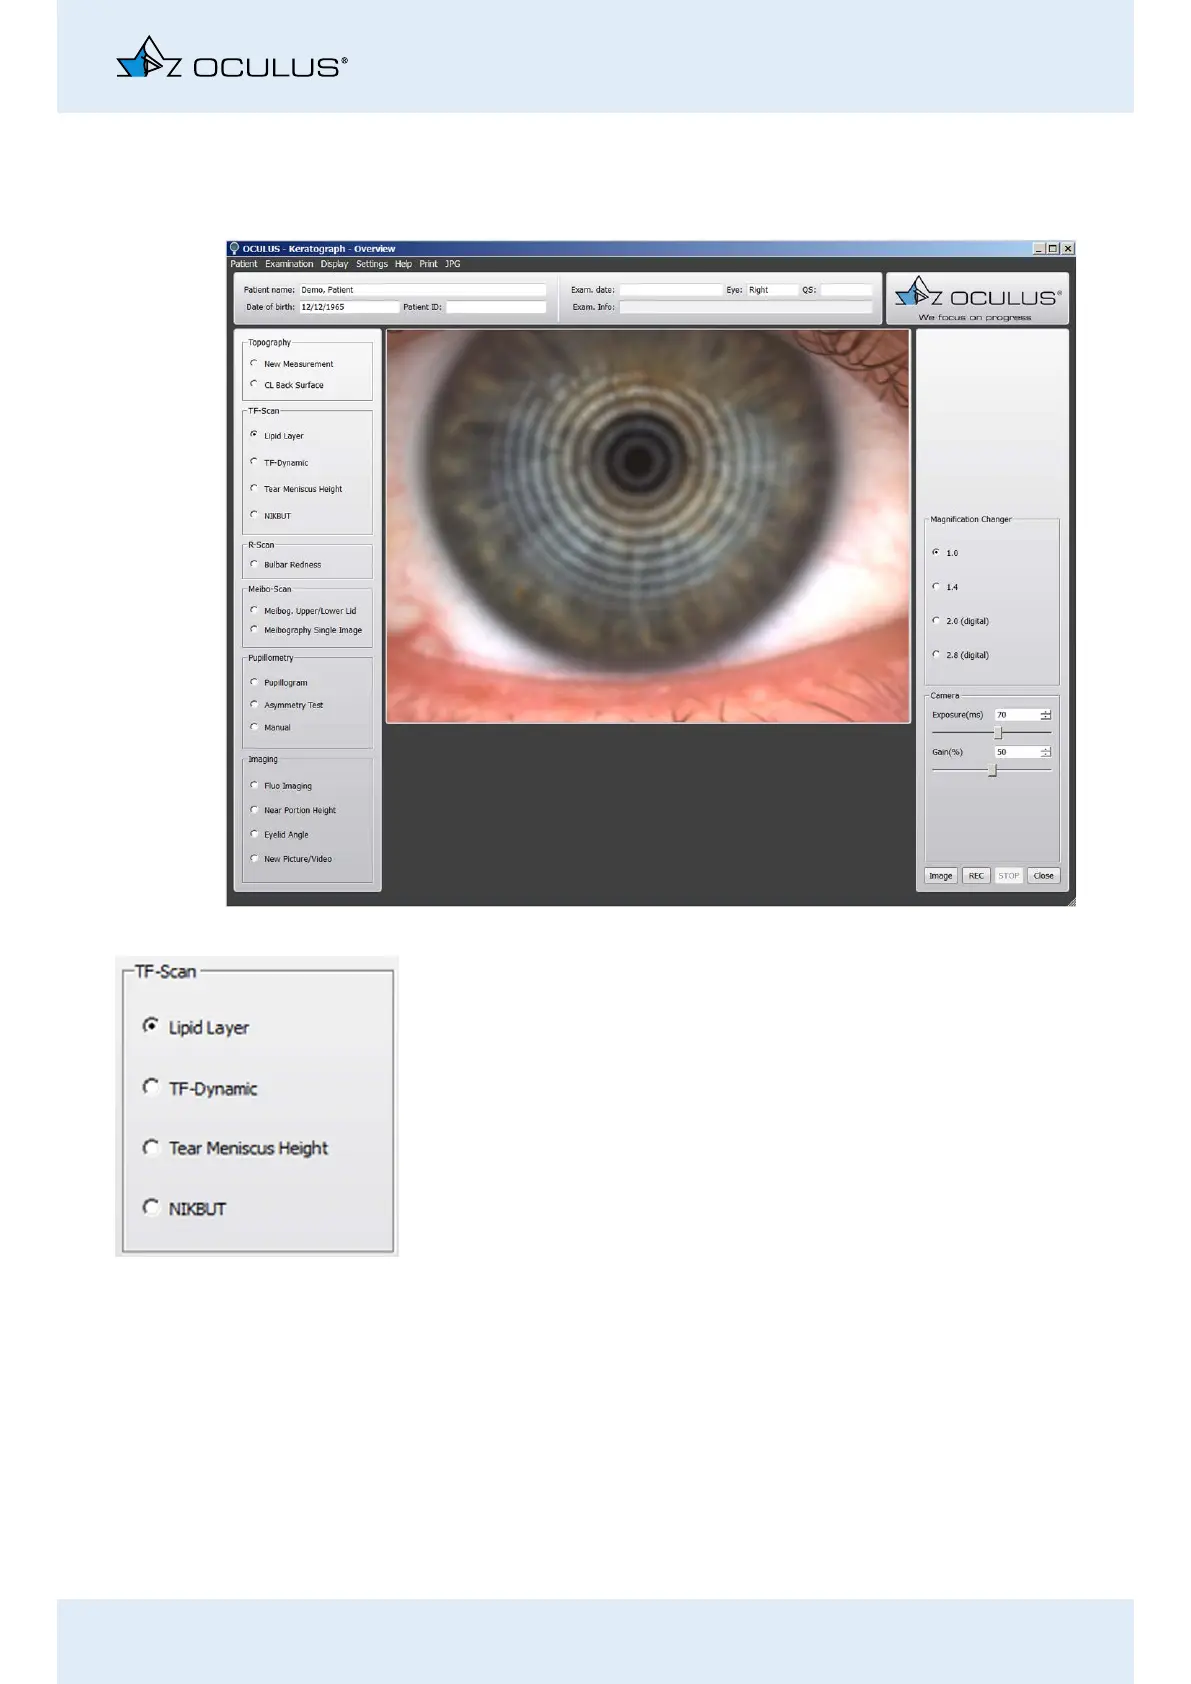Image resolution: width=1191 pixels, height=1684 pixels.
Task: Click the QS field
Action: tap(847, 290)
